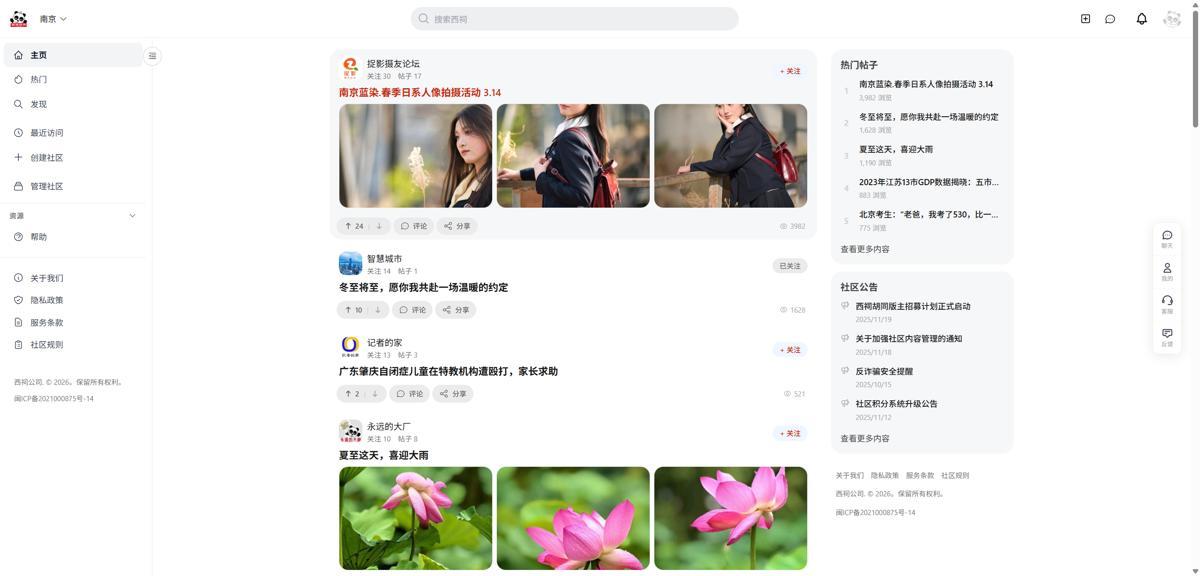Collapse the 资源 section chevron
Viewport: 1200px width, 576px height.
coord(132,216)
